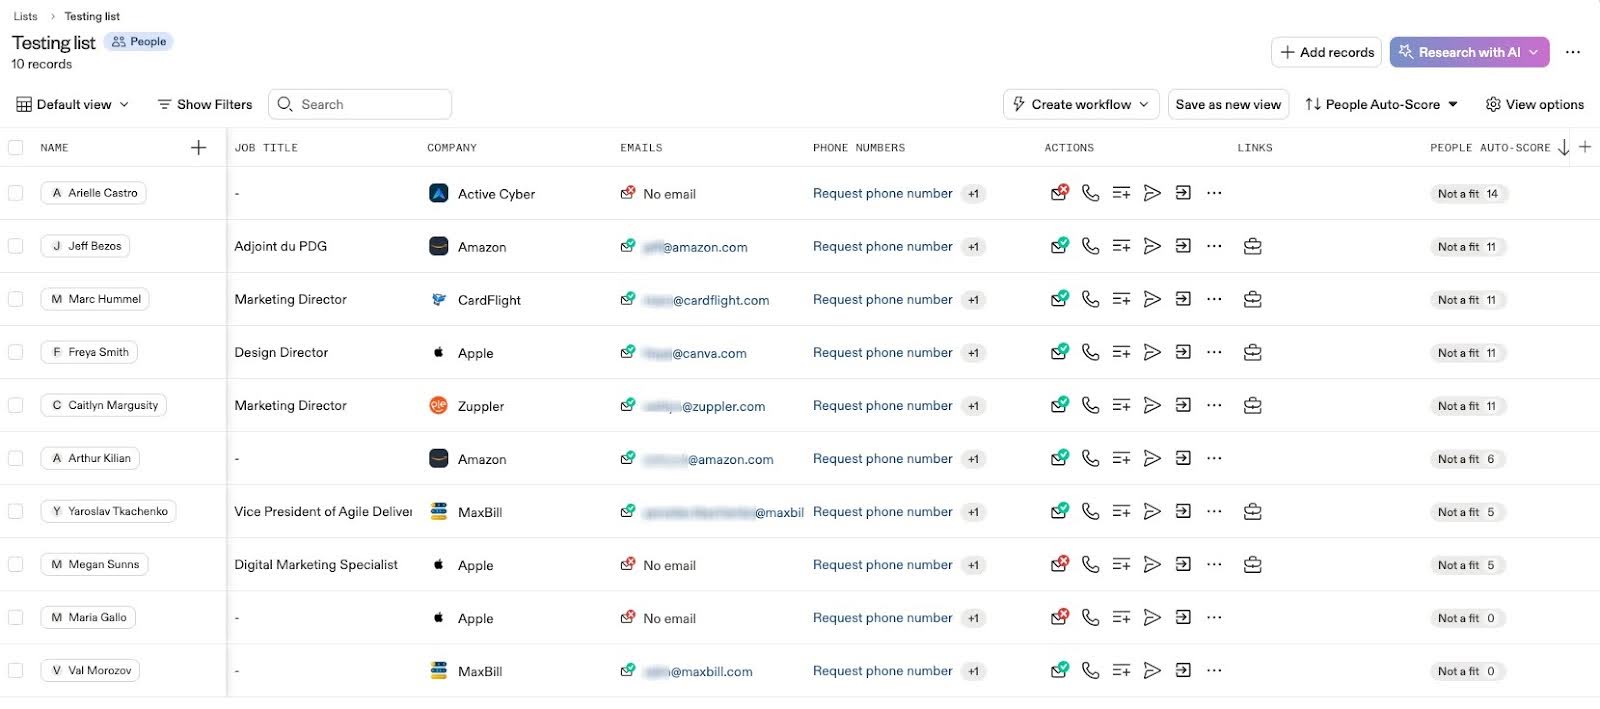
Task: Request phone number for Maria Gallo
Action: [882, 617]
